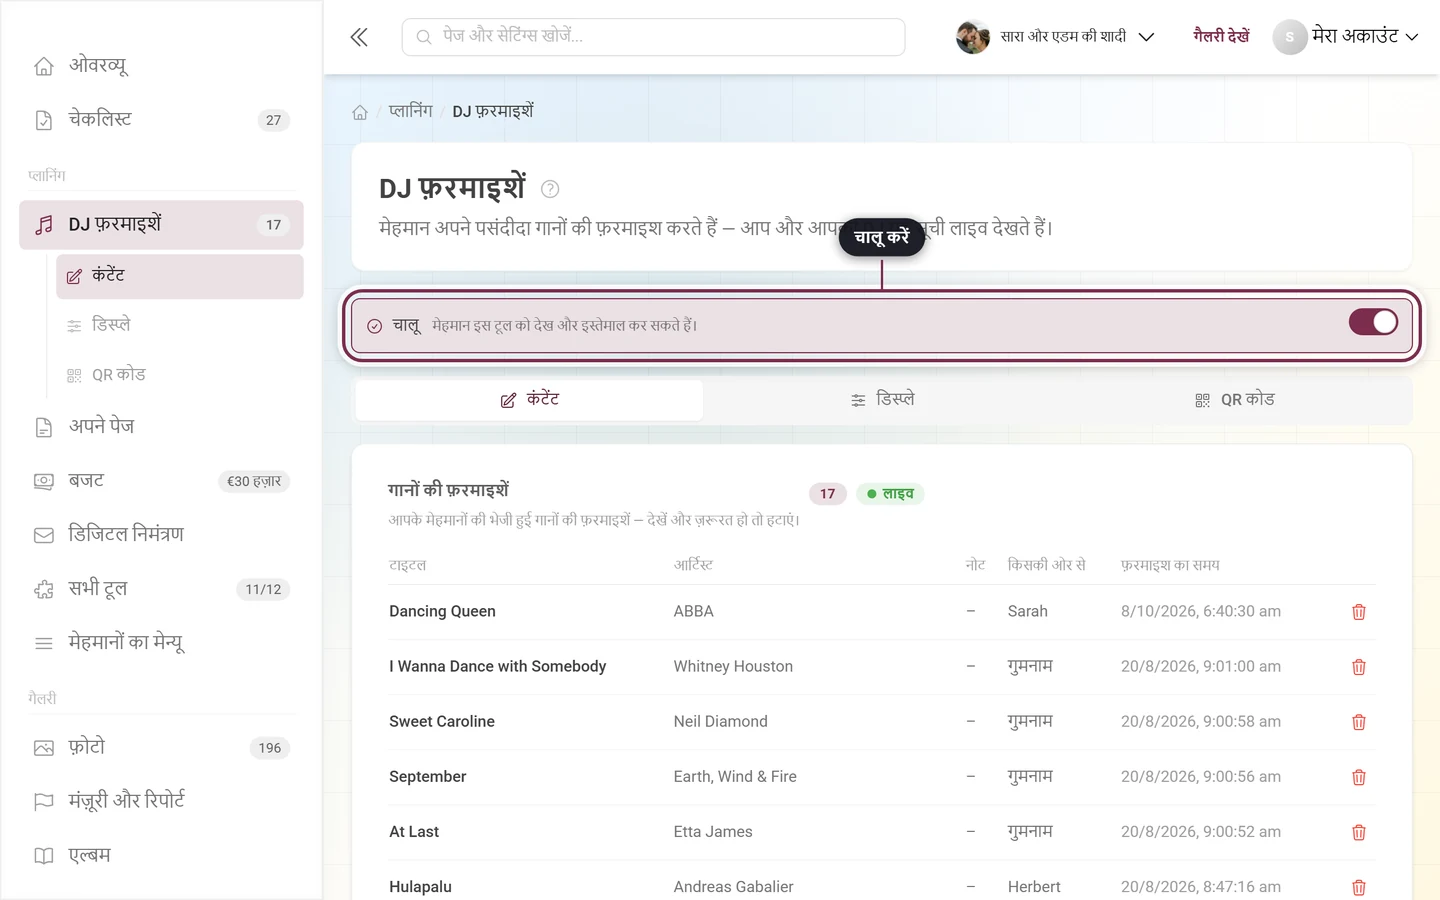Open मेहमानों का मेन्यू in the sidebar
This screenshot has width=1440, height=900.
click(x=161, y=643)
